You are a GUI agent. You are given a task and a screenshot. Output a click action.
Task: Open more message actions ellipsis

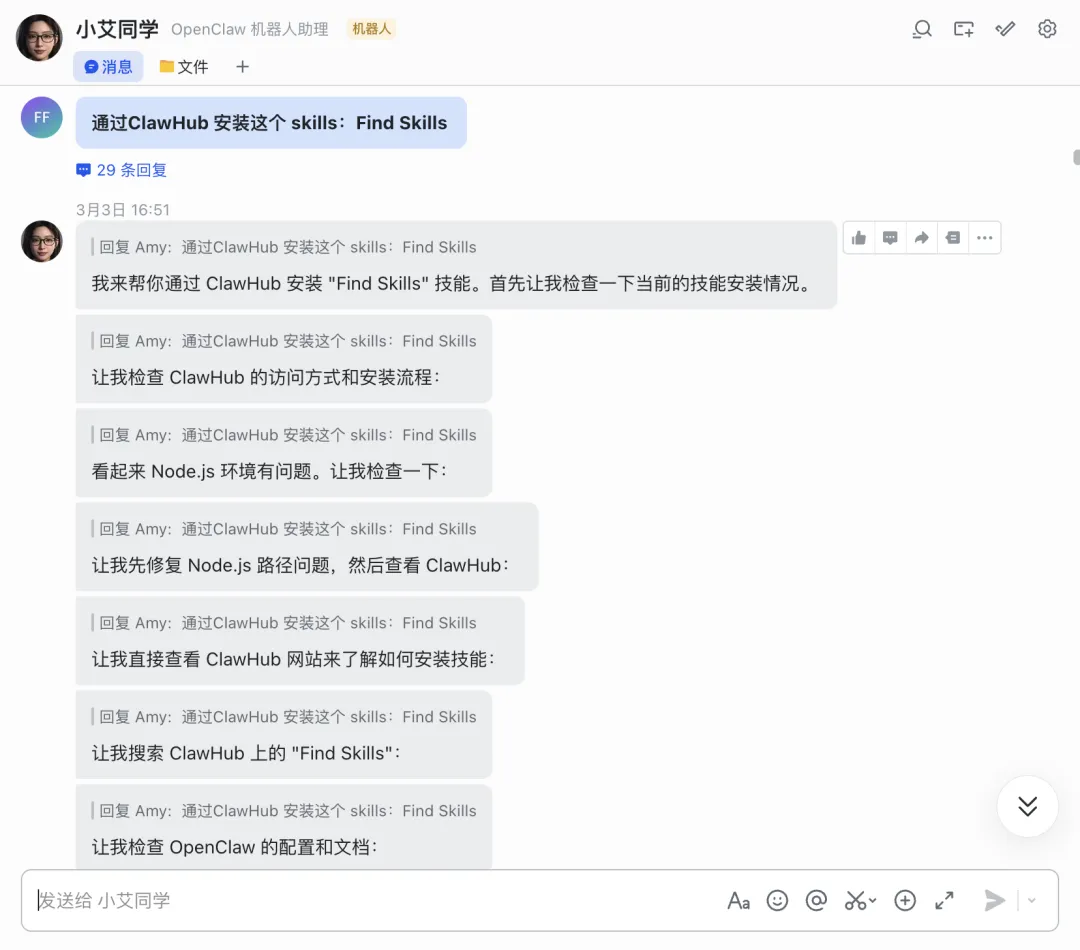(984, 238)
